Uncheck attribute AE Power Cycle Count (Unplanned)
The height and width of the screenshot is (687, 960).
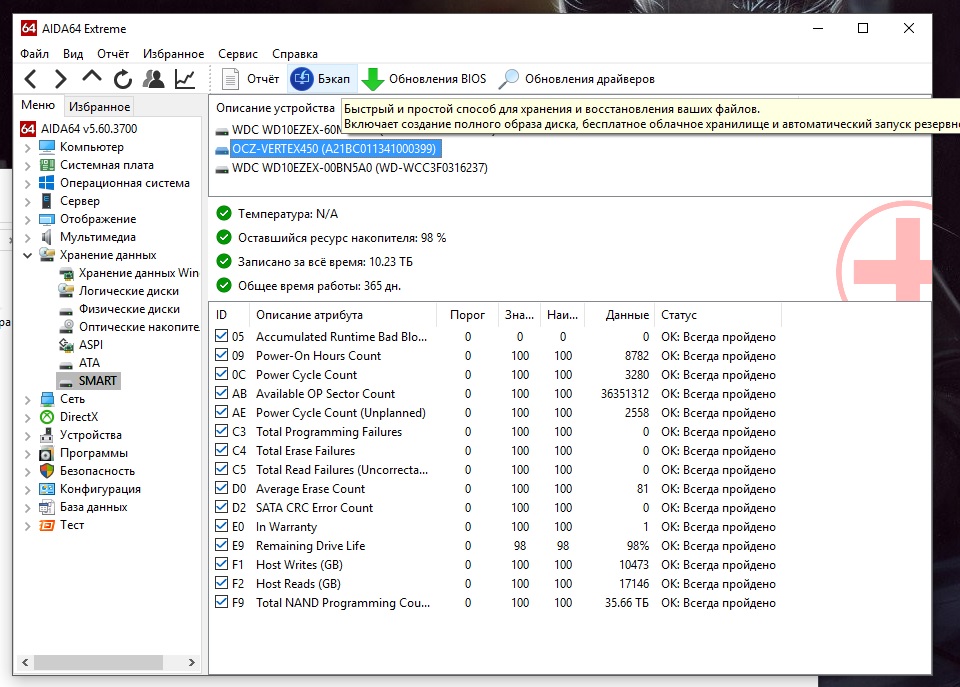tap(222, 412)
